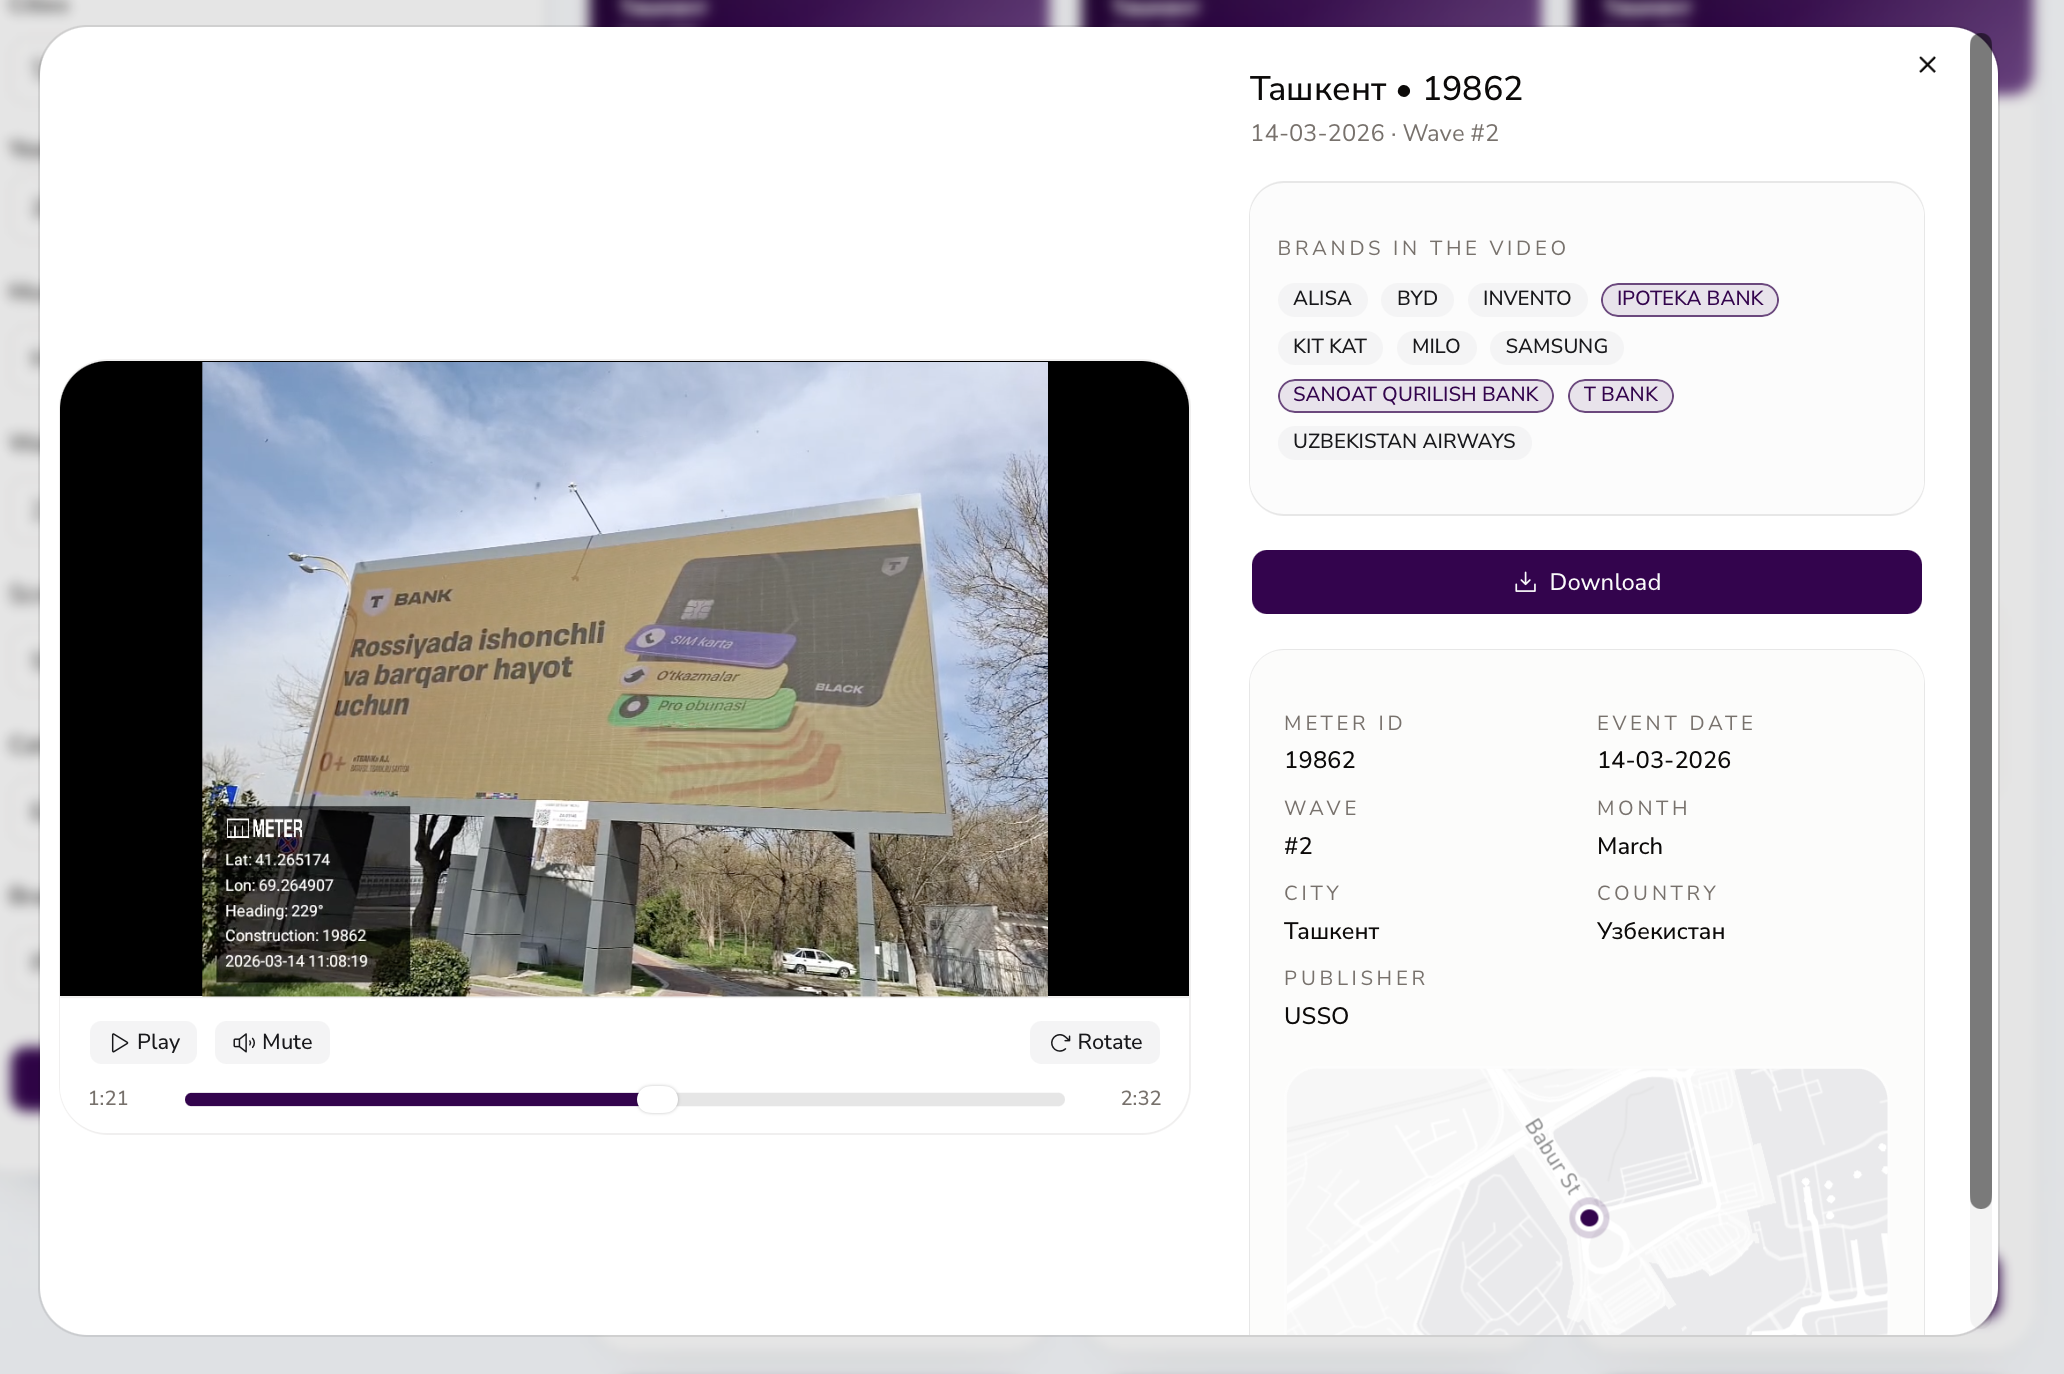Click the total duration 2:32 label
The height and width of the screenshot is (1374, 2064).
(x=1141, y=1098)
